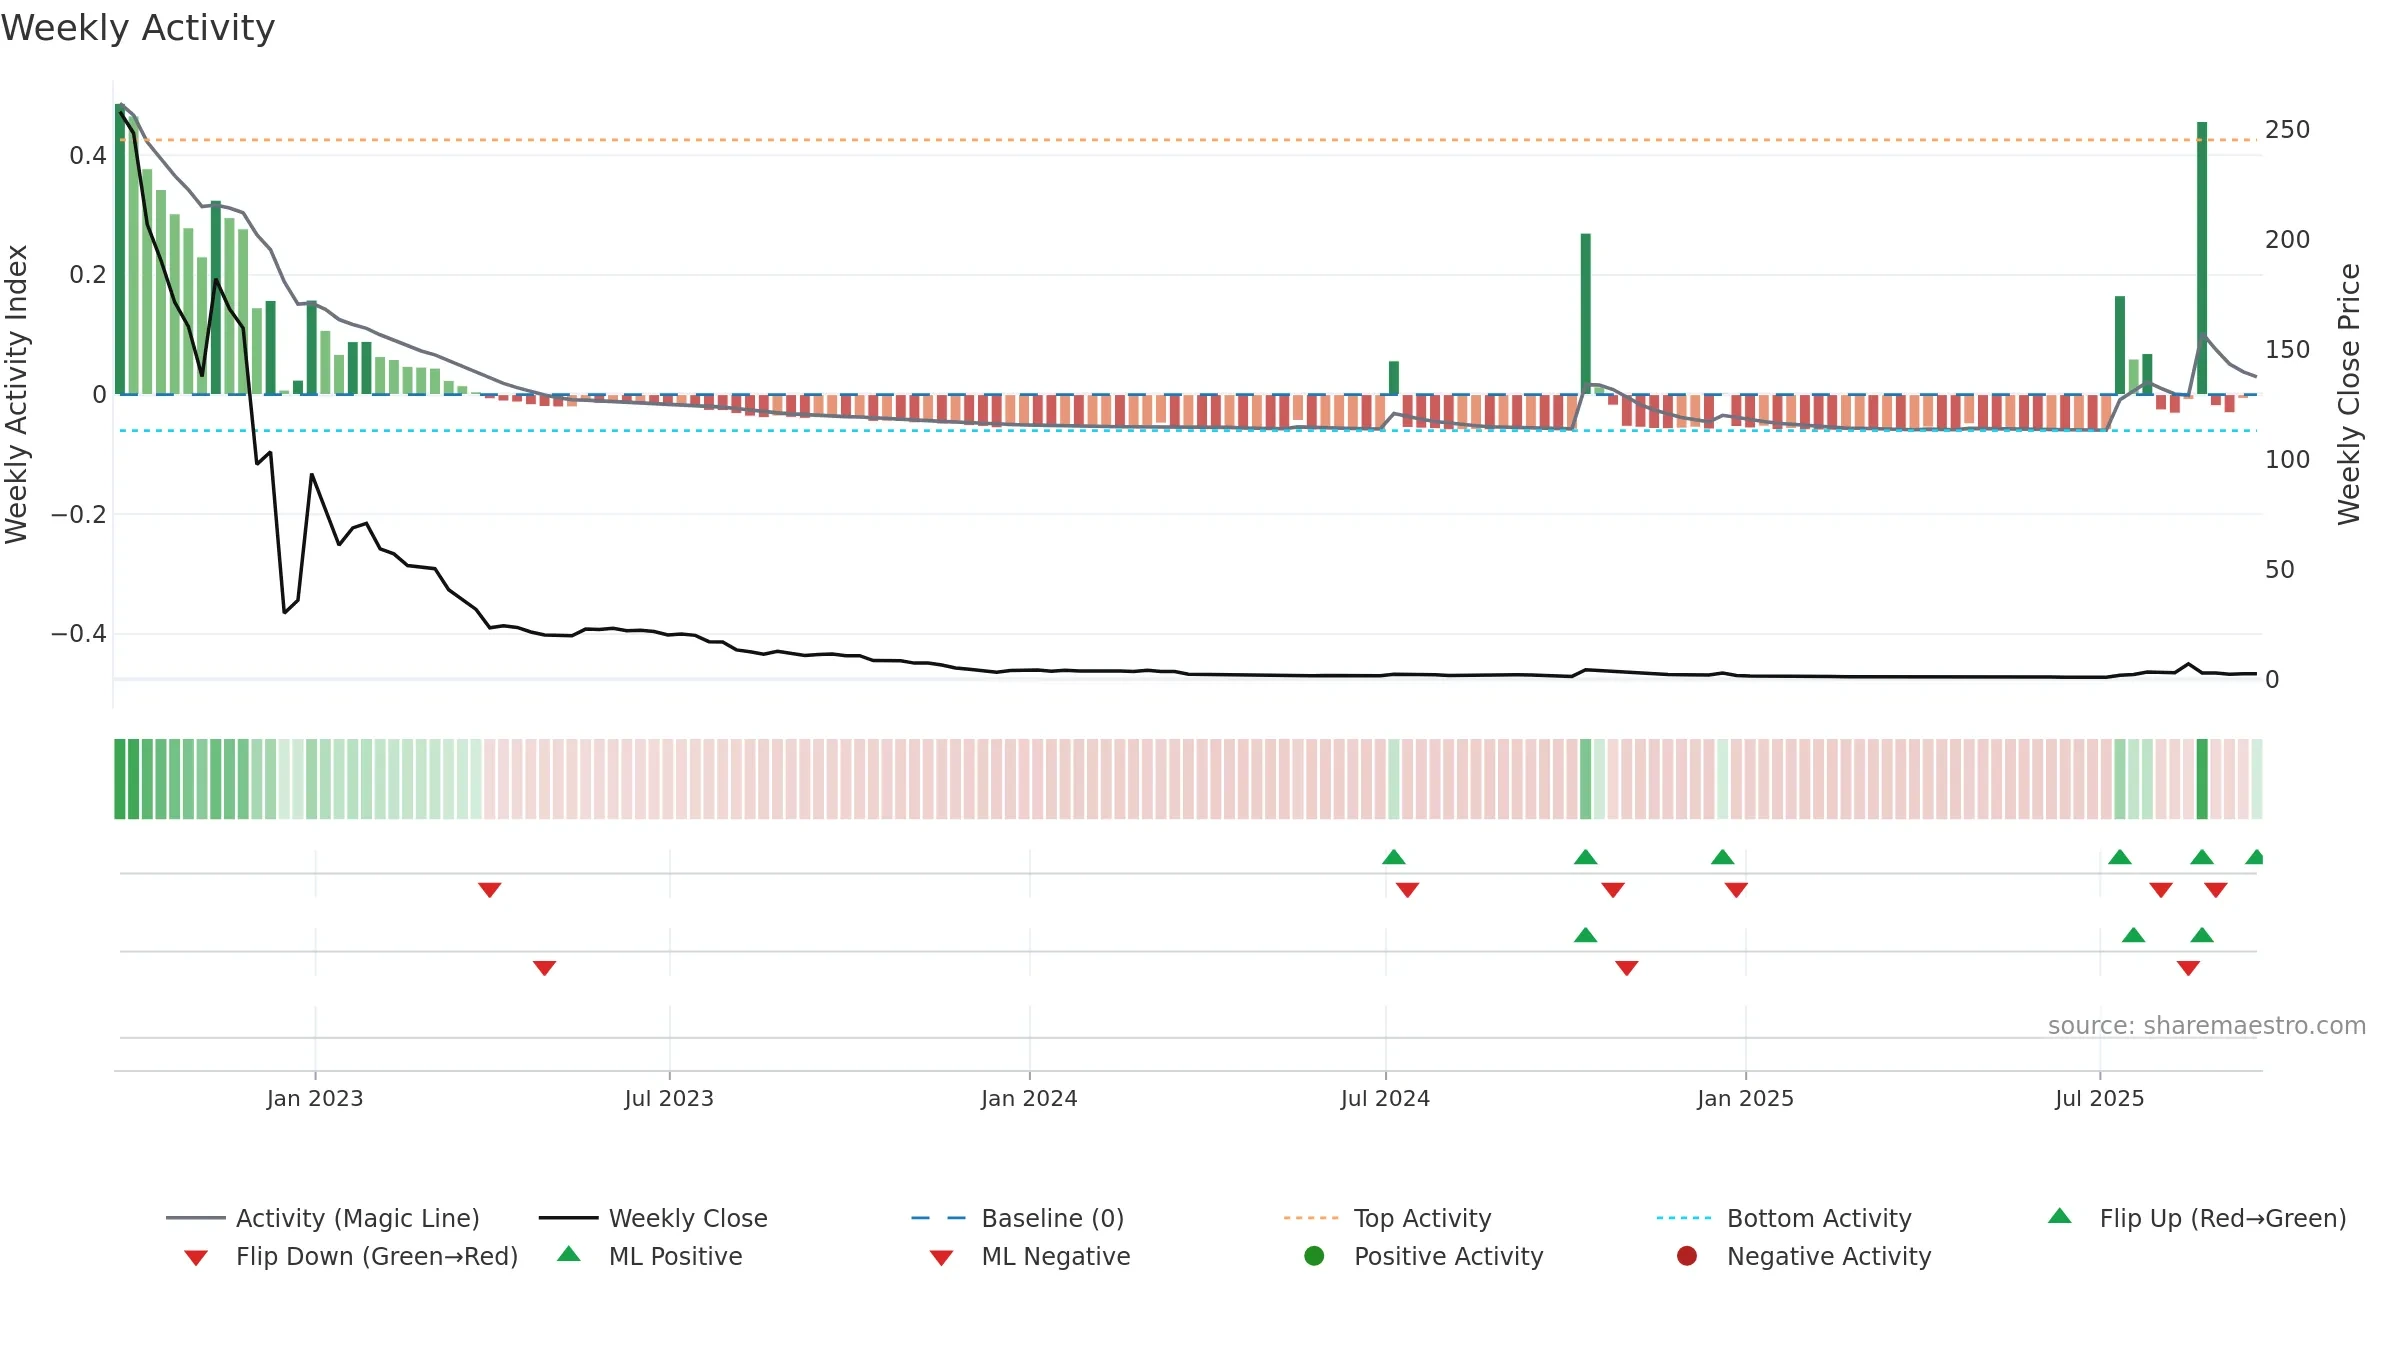Select the flip-down marker just after Jul 2024
The width and height of the screenshot is (2400, 1350).
click(x=1408, y=890)
